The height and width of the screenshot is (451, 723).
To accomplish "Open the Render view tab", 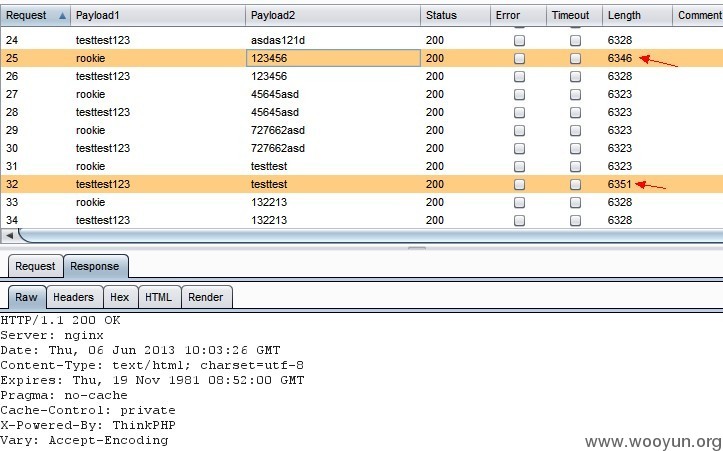I will coord(207,297).
